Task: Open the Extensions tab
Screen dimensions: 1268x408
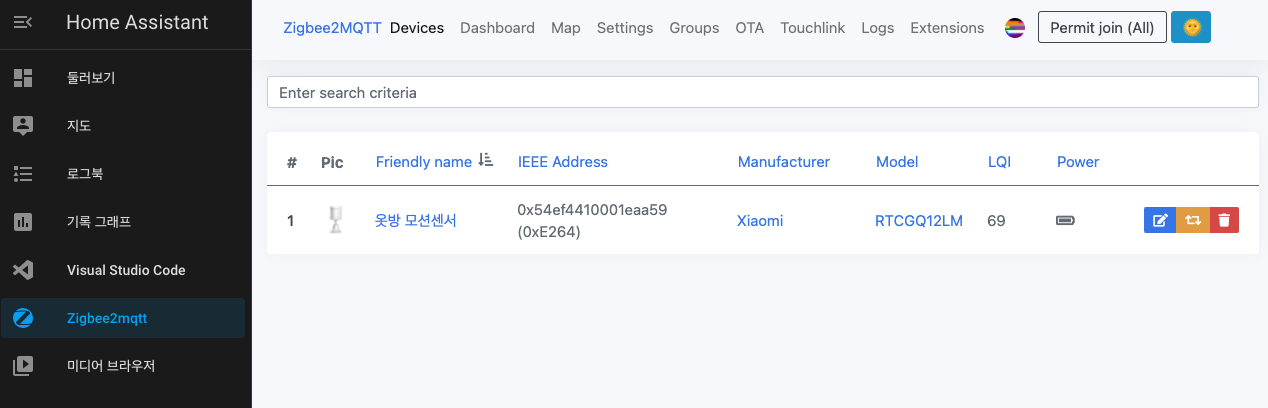Action: tap(947, 28)
